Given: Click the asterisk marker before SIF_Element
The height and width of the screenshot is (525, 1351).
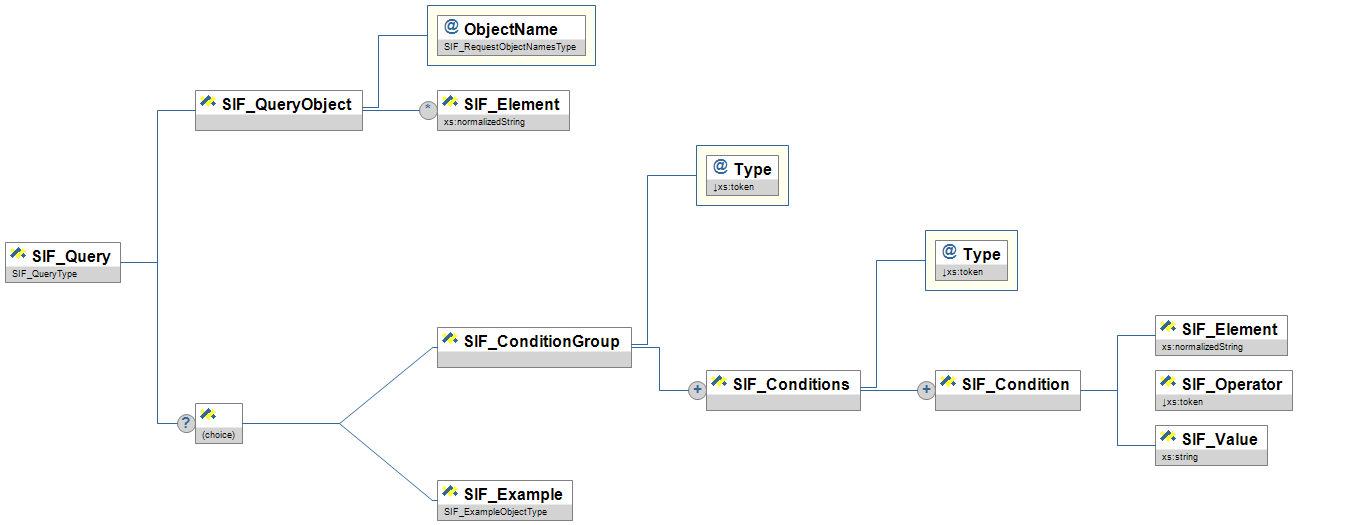Looking at the screenshot, I should [428, 110].
